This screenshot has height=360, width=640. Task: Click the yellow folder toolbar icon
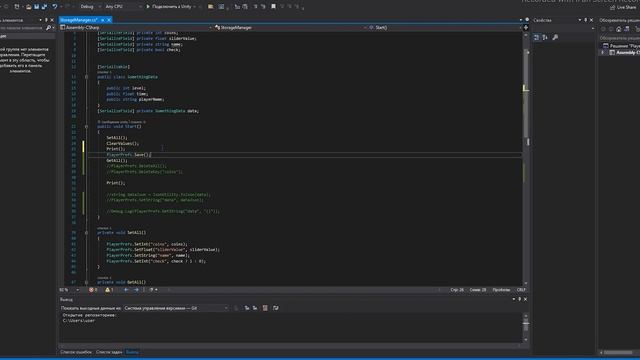point(211,7)
